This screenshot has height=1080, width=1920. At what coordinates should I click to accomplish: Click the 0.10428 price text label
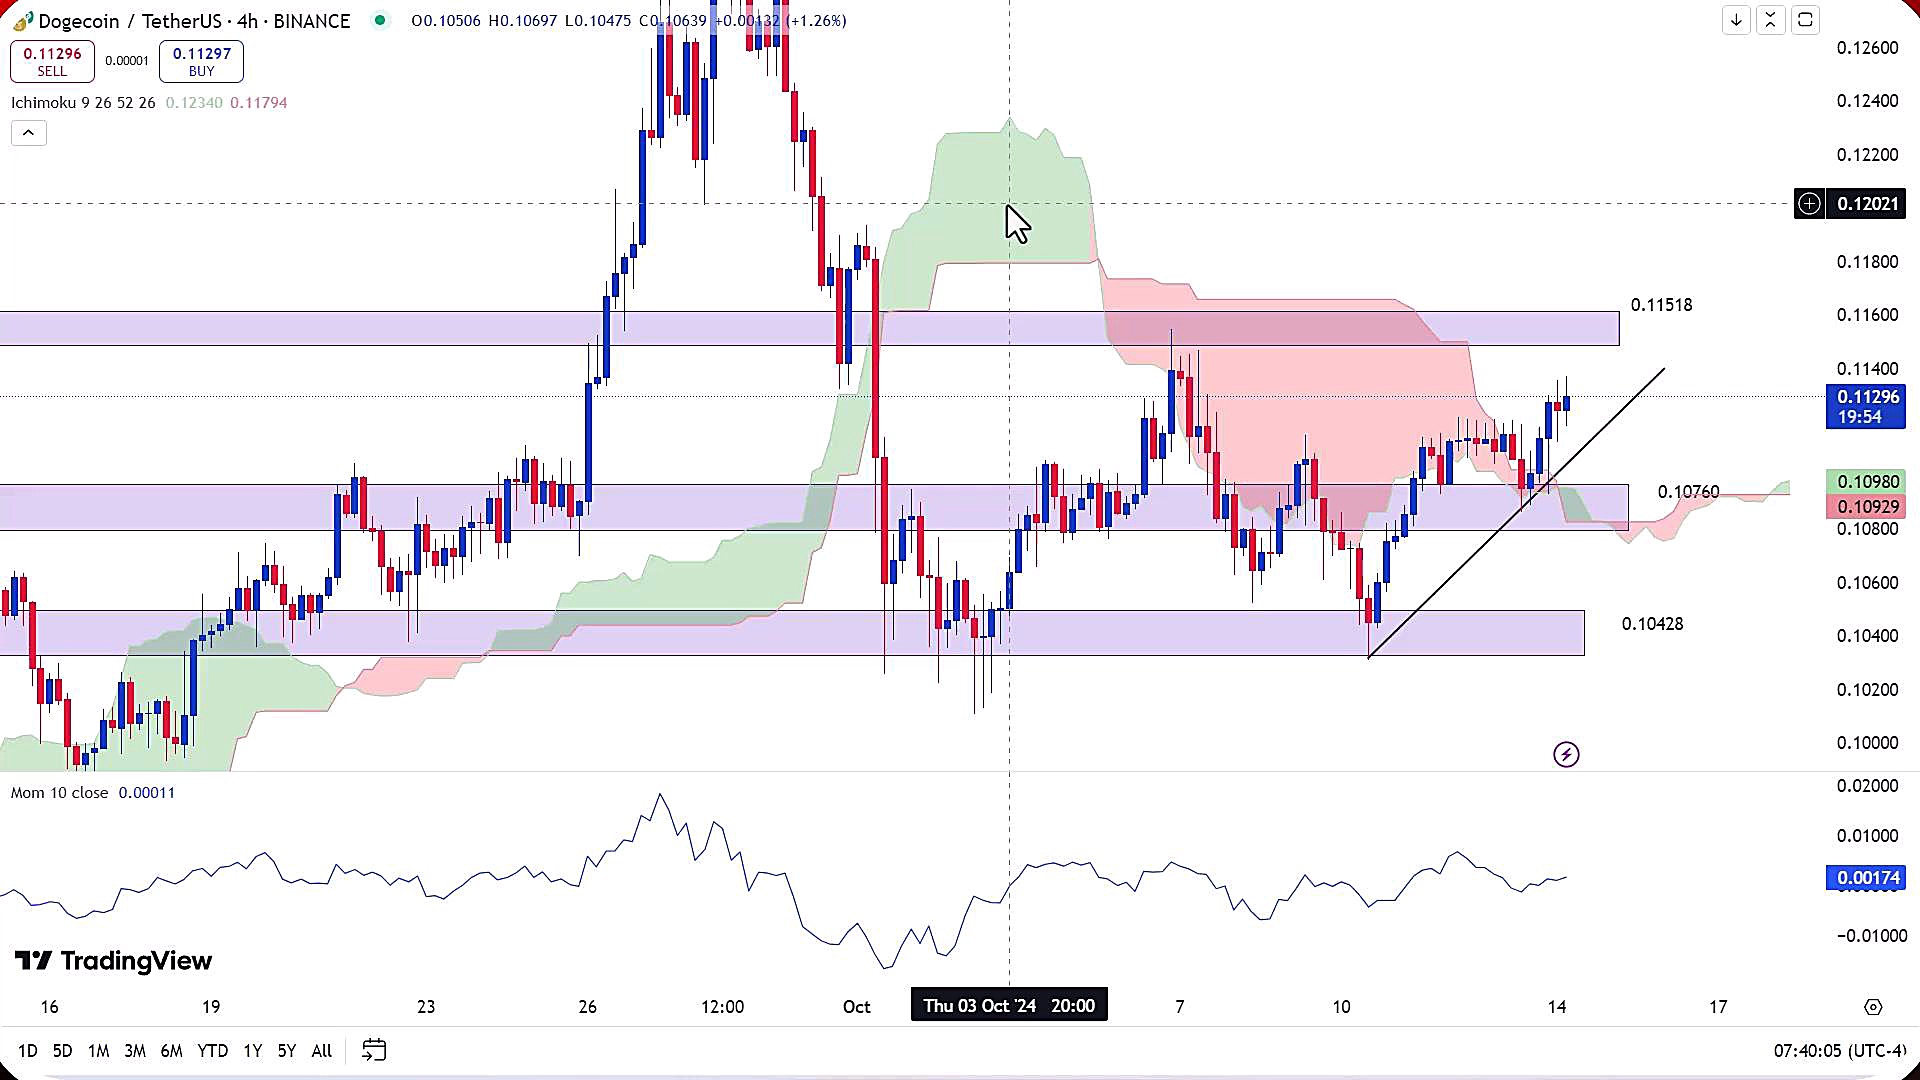point(1652,624)
